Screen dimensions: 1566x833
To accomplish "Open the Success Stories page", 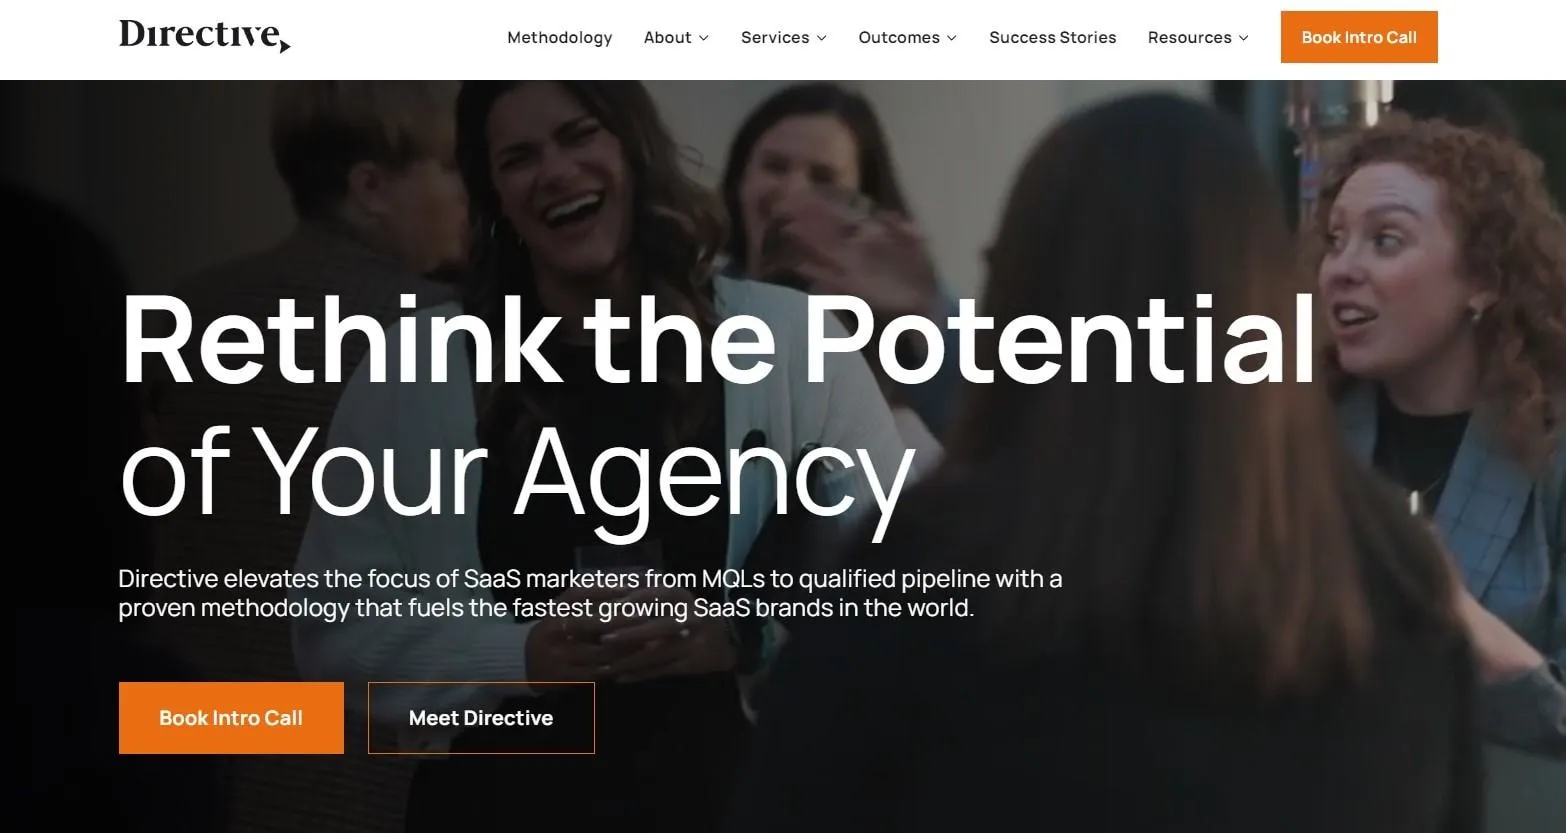I will (x=1052, y=37).
